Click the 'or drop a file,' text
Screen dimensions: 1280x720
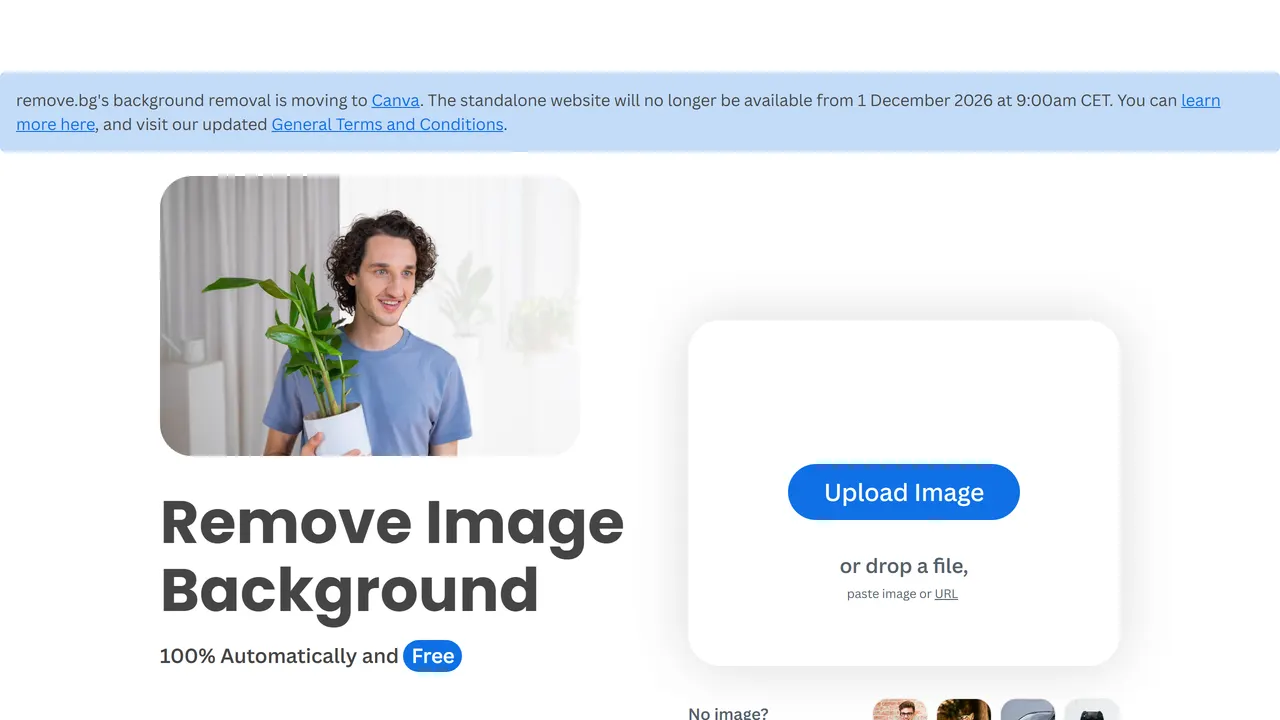904,566
